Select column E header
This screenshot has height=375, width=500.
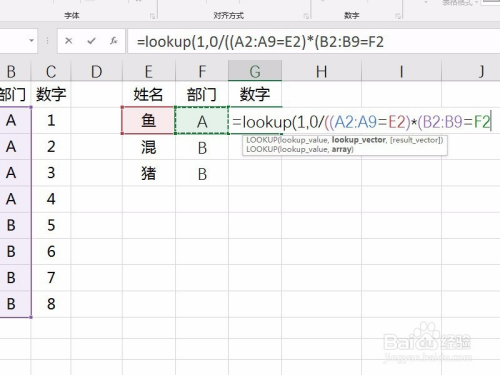point(149,71)
